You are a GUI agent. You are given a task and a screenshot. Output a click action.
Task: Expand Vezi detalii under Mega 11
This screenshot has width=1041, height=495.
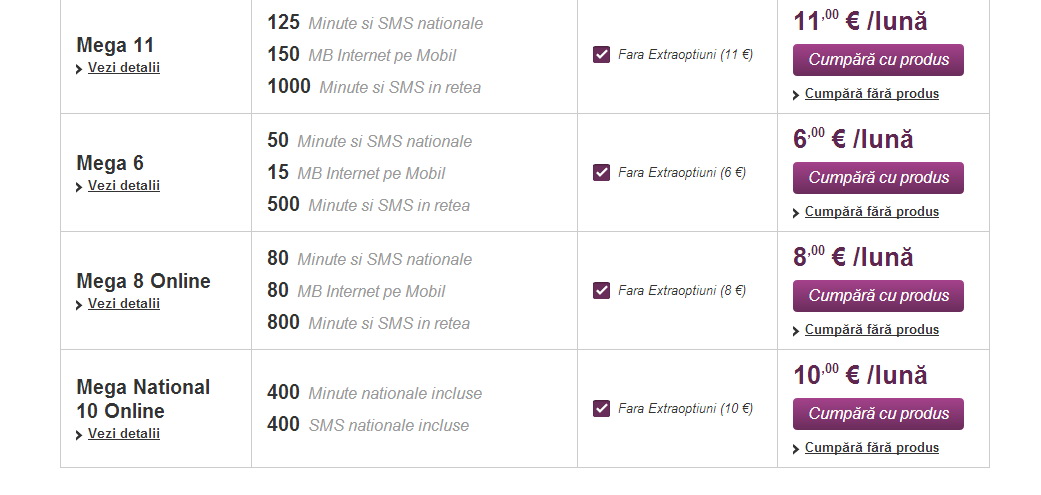123,68
